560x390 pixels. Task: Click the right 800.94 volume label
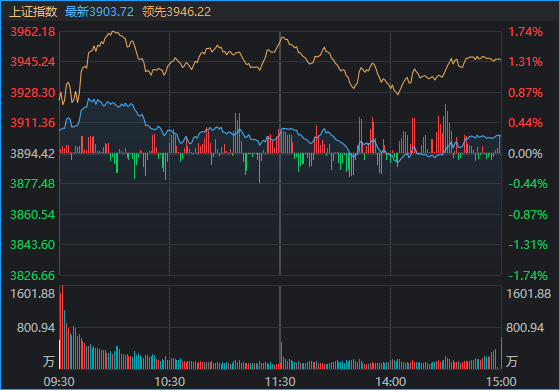click(525, 328)
